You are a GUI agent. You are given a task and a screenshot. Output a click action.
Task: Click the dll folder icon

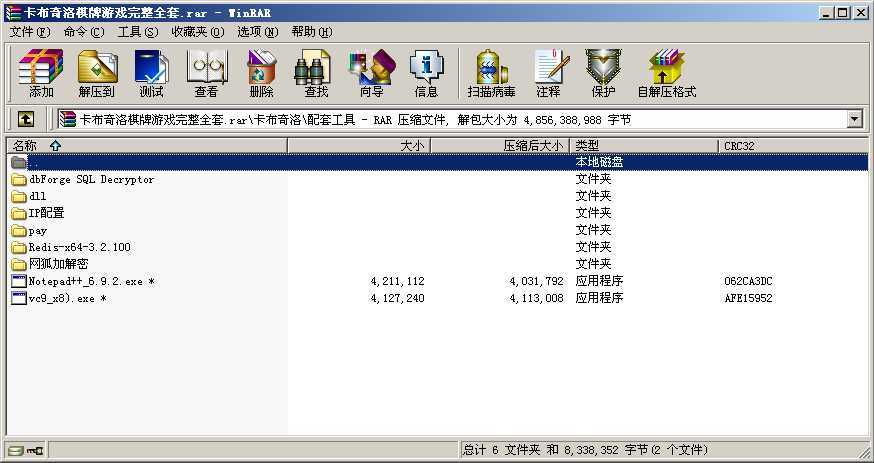19,196
